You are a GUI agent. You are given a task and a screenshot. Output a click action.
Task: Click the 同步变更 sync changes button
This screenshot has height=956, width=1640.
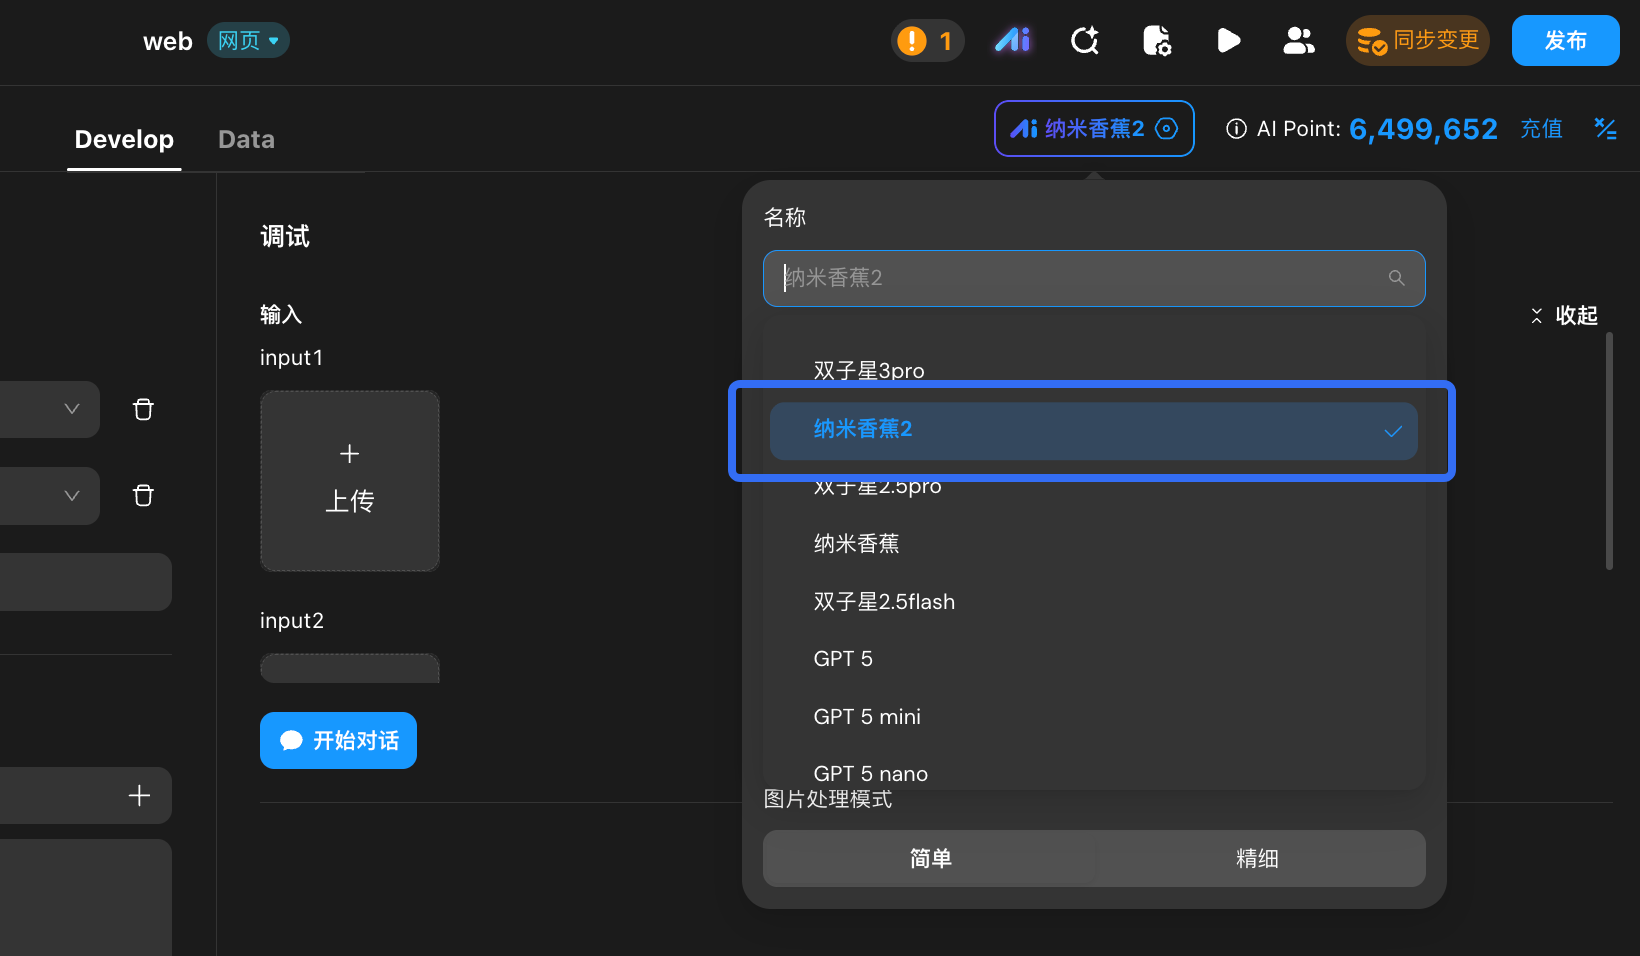pyautogui.click(x=1418, y=41)
